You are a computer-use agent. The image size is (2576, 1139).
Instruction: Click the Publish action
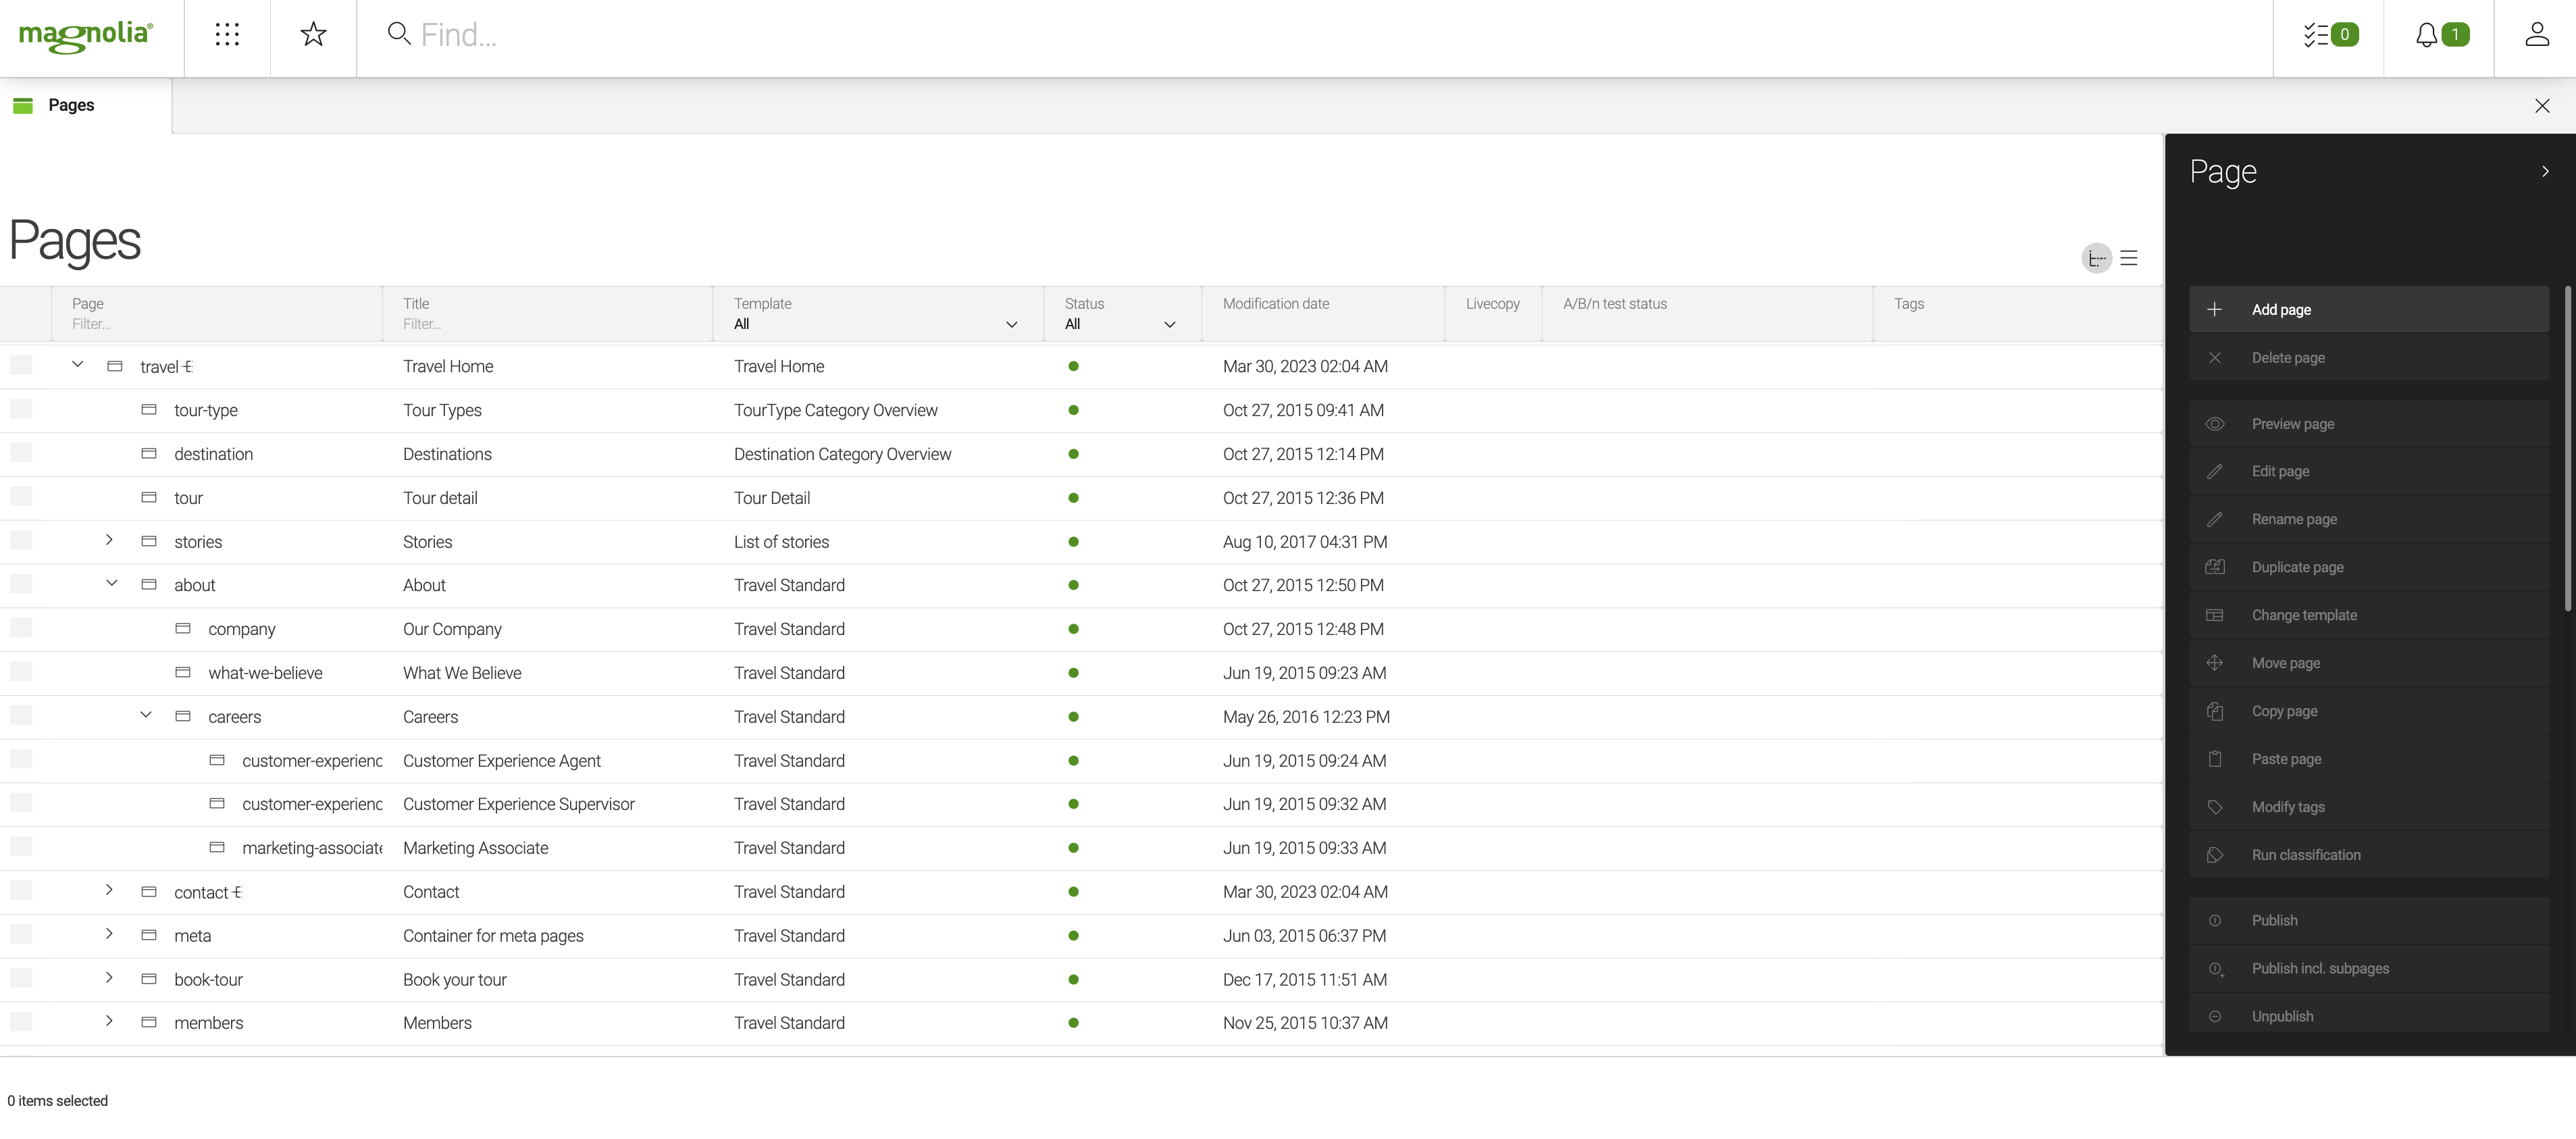(x=2369, y=920)
